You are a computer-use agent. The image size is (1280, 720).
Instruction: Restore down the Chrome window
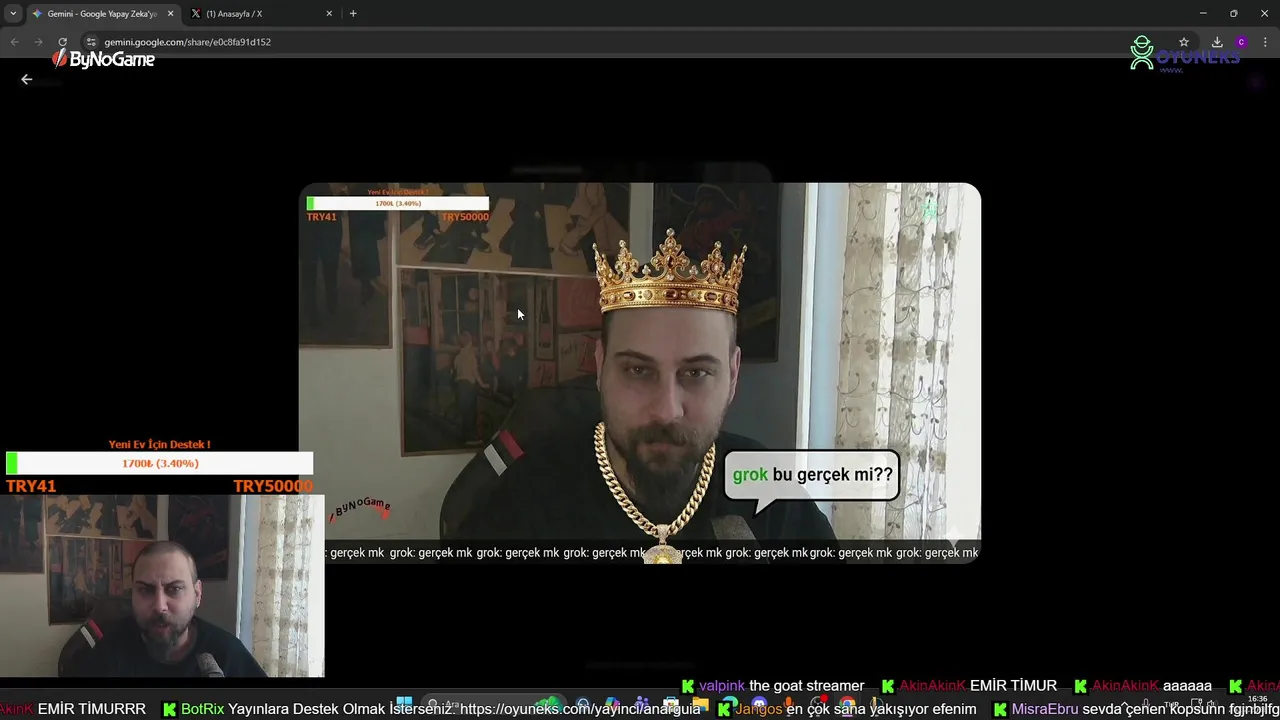click(1234, 14)
